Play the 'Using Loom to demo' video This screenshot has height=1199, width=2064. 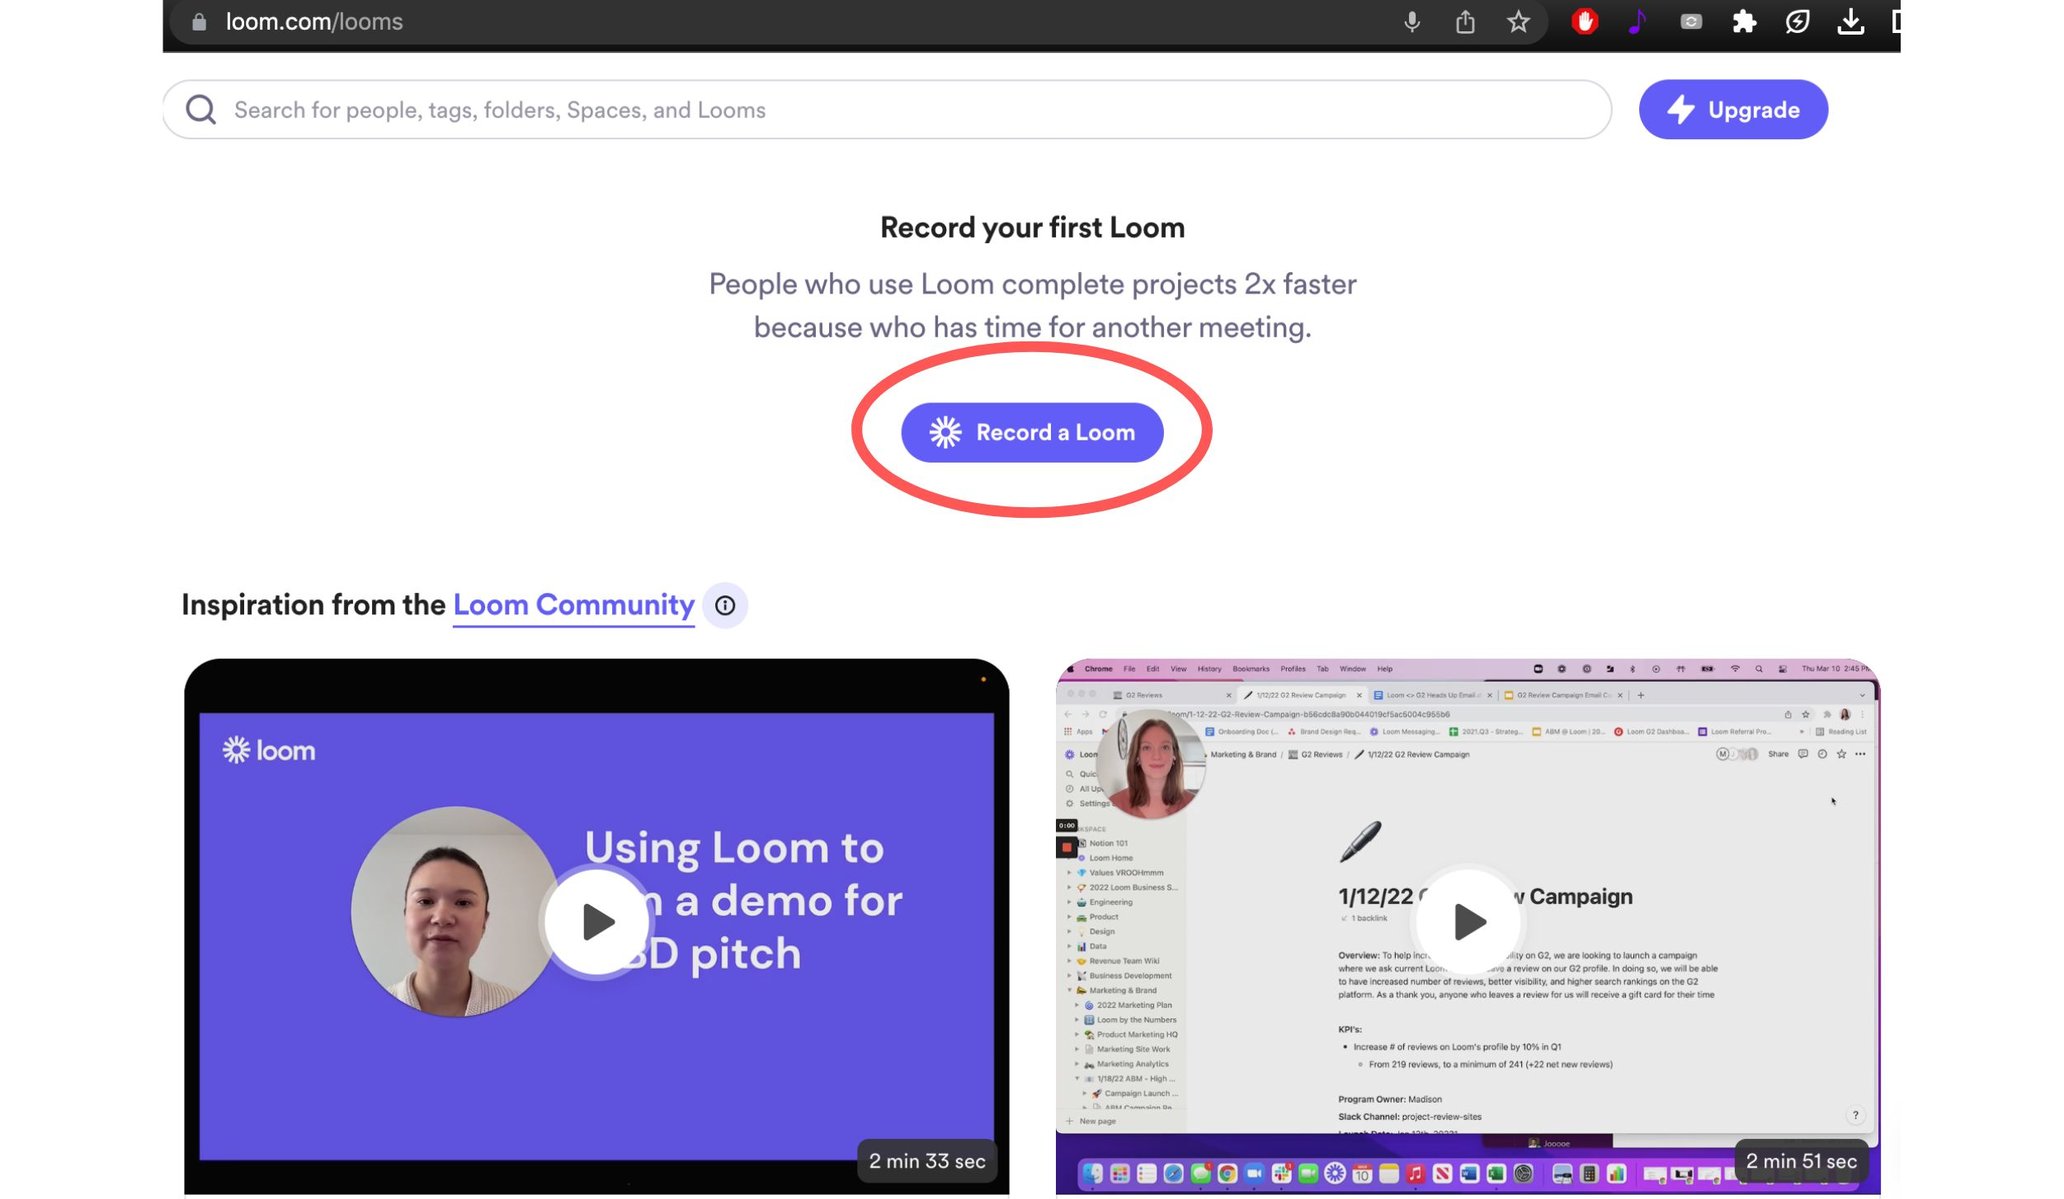click(x=596, y=922)
